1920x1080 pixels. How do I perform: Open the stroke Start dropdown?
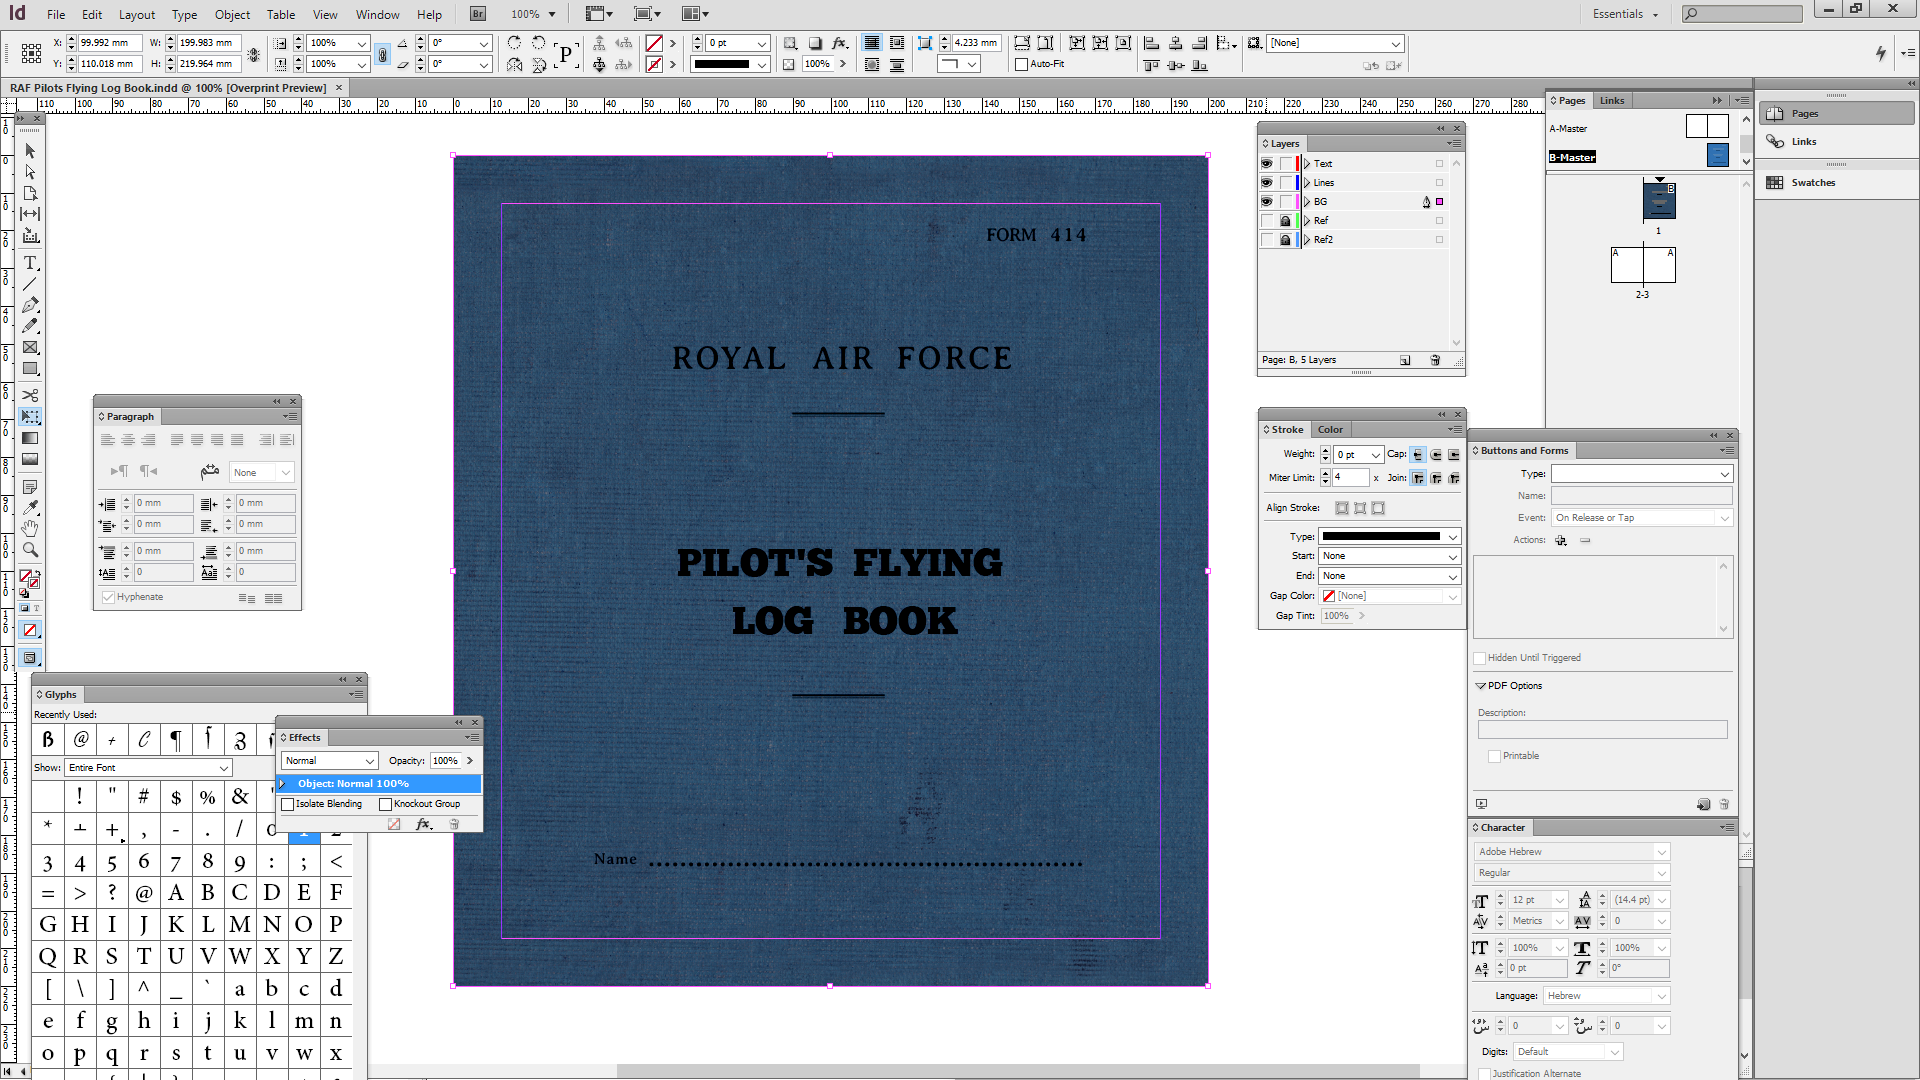(x=1390, y=556)
